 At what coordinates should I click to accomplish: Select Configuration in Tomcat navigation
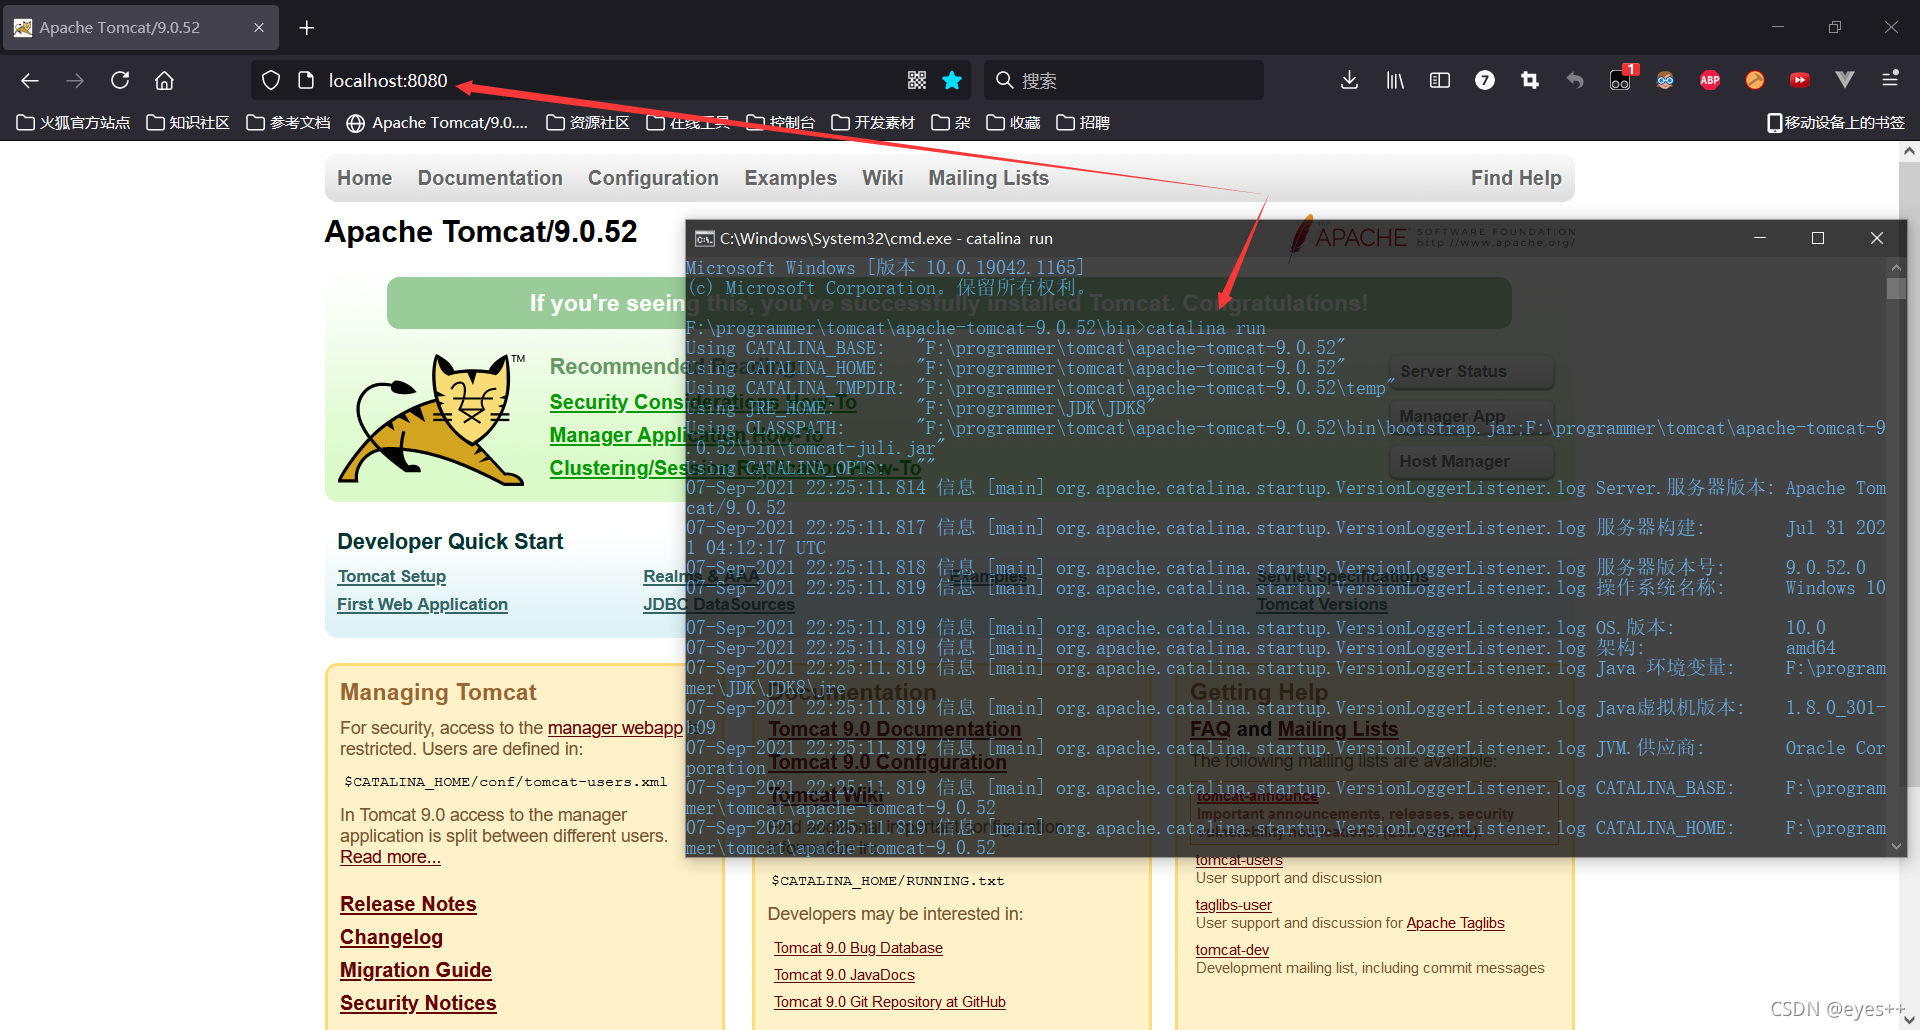[653, 178]
